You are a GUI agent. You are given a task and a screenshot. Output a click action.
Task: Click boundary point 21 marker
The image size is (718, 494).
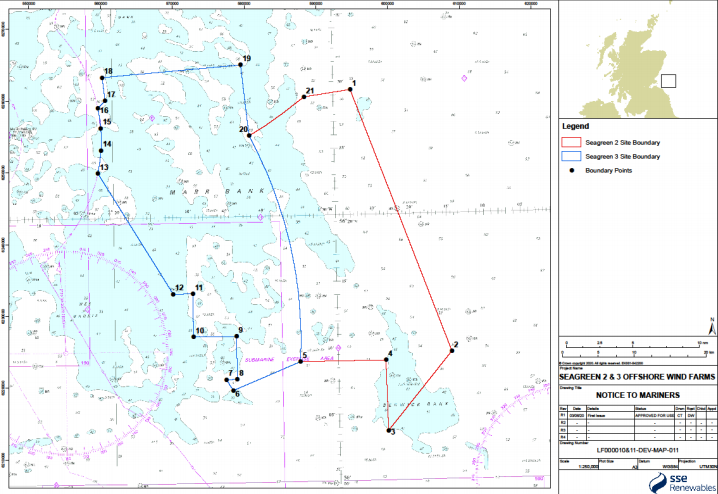click(x=304, y=97)
